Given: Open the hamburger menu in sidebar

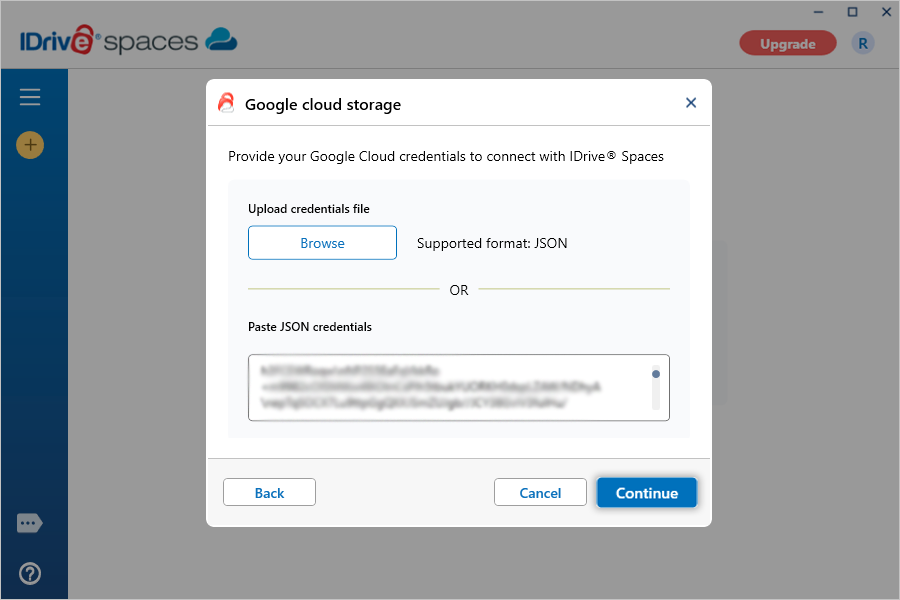Looking at the screenshot, I should point(30,97).
